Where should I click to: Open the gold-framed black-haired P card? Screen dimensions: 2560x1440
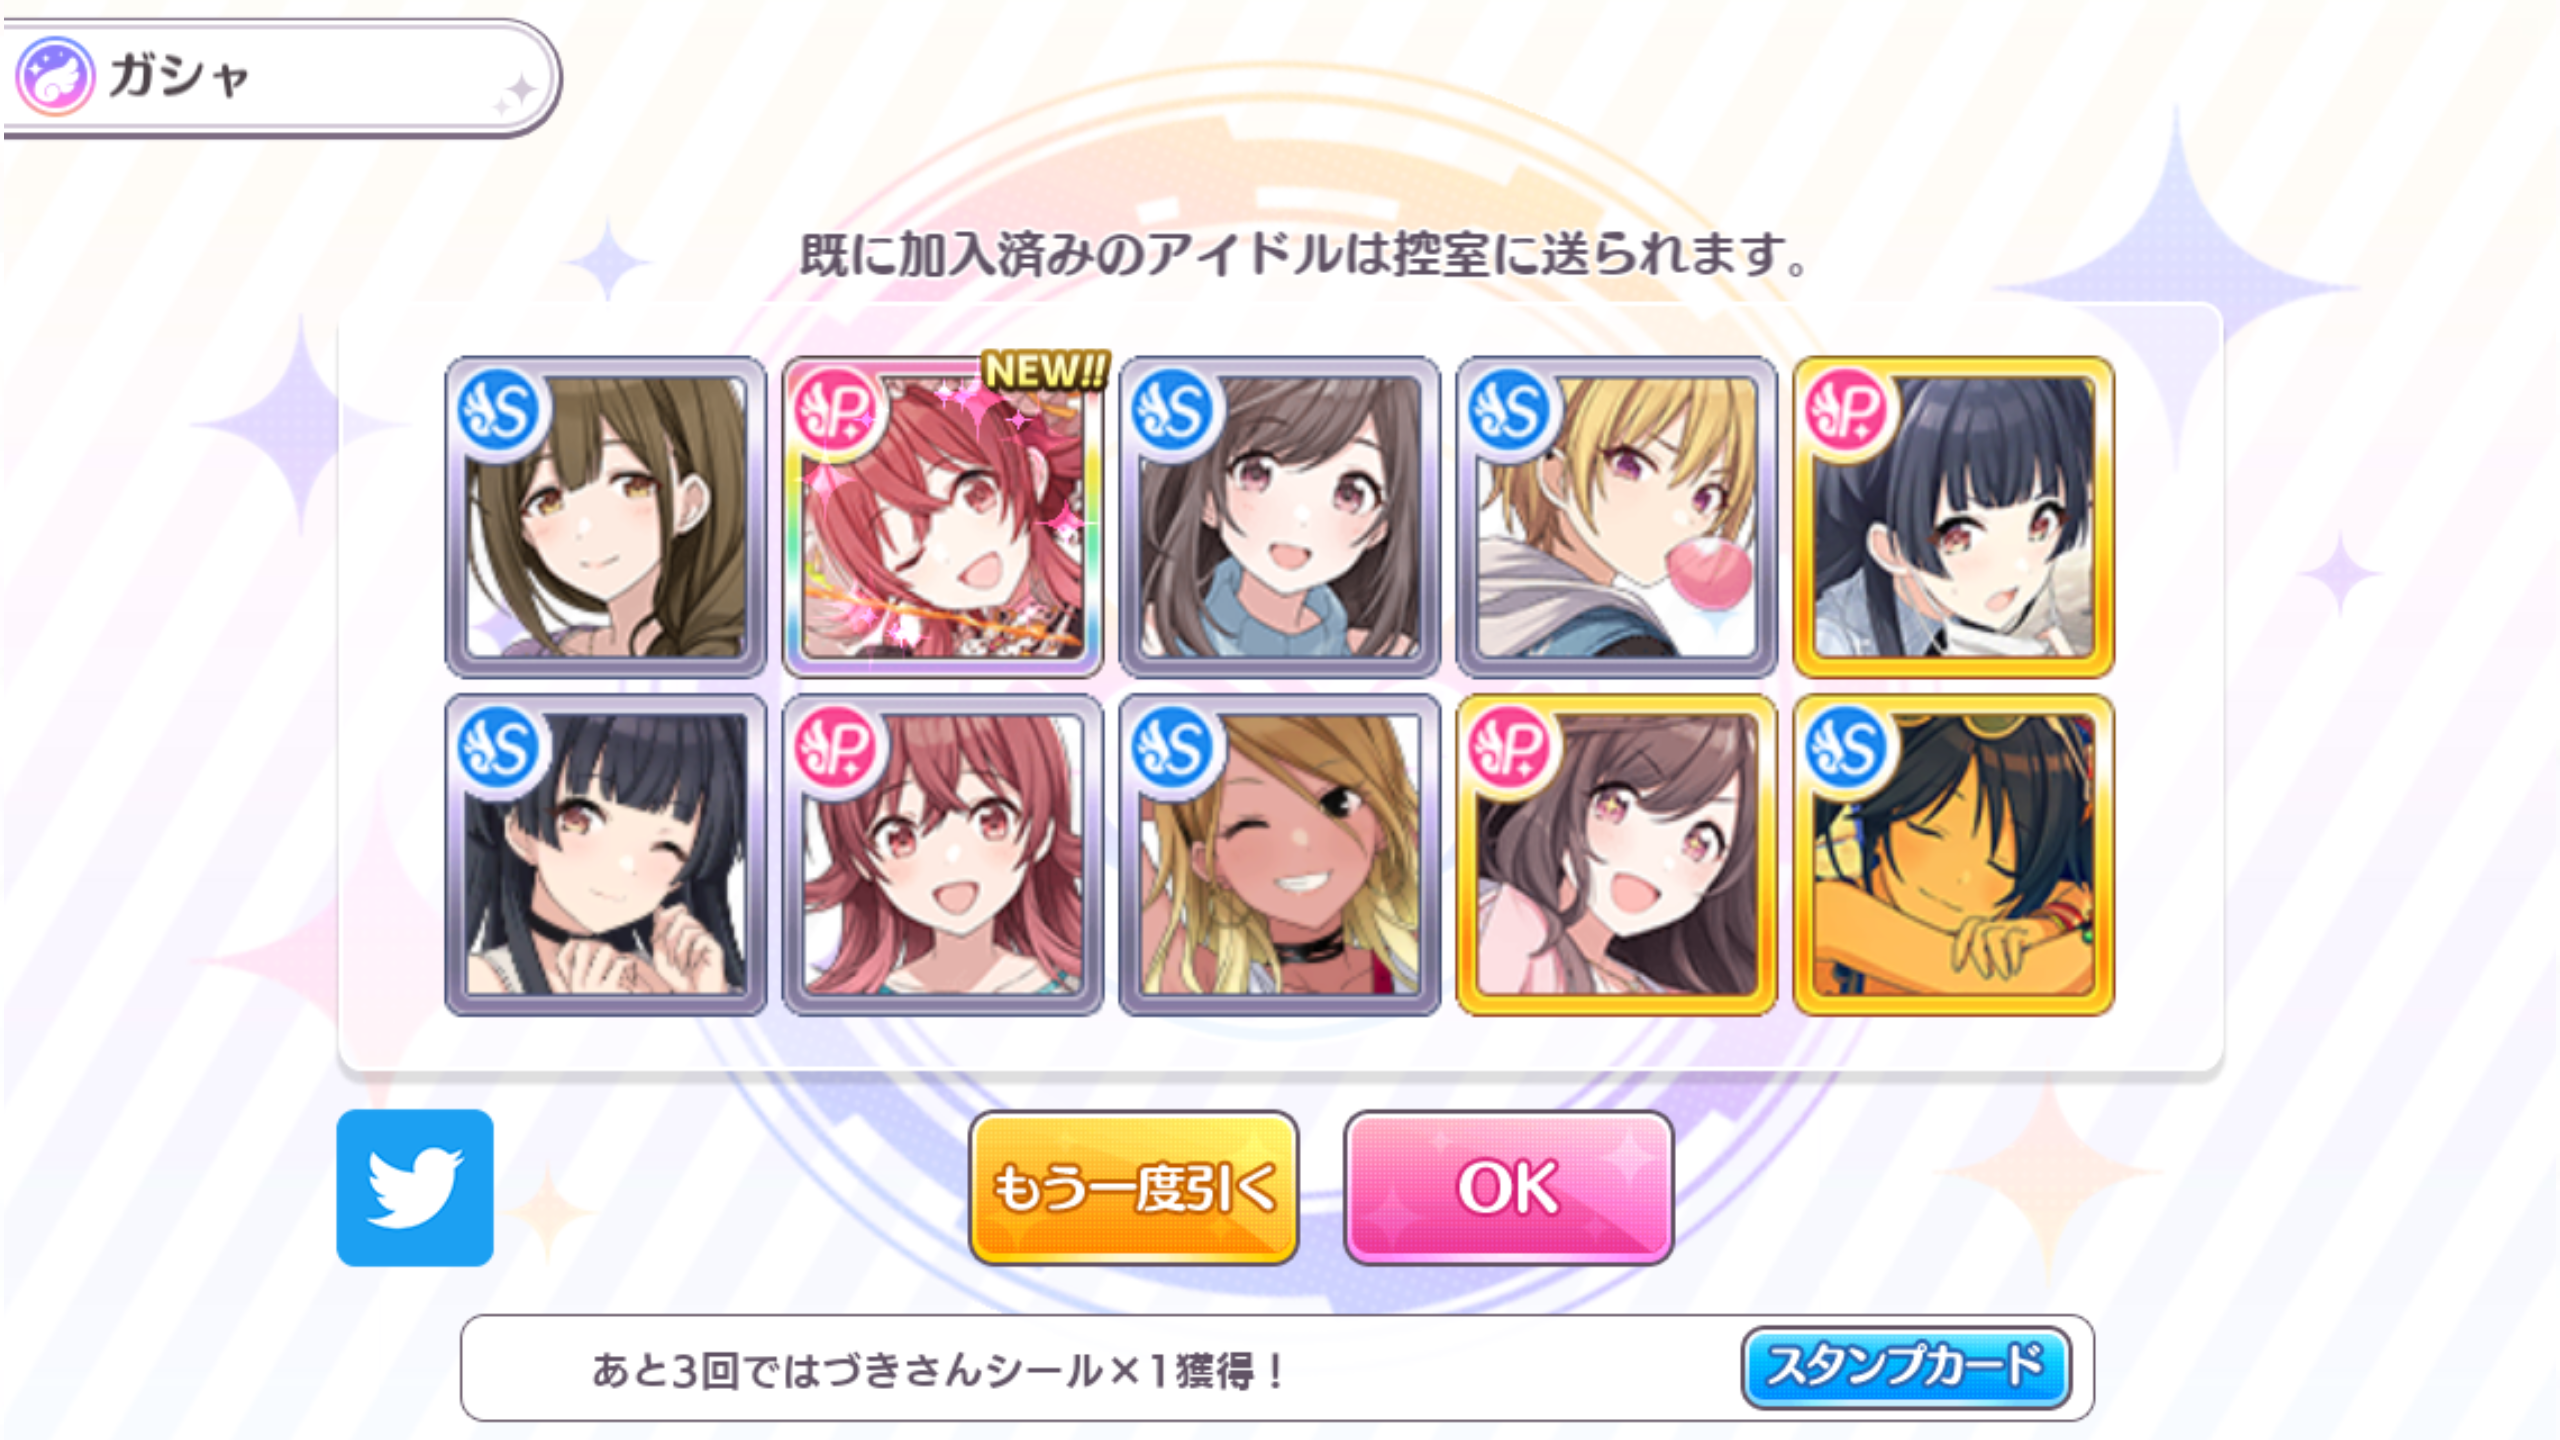[x=1953, y=517]
